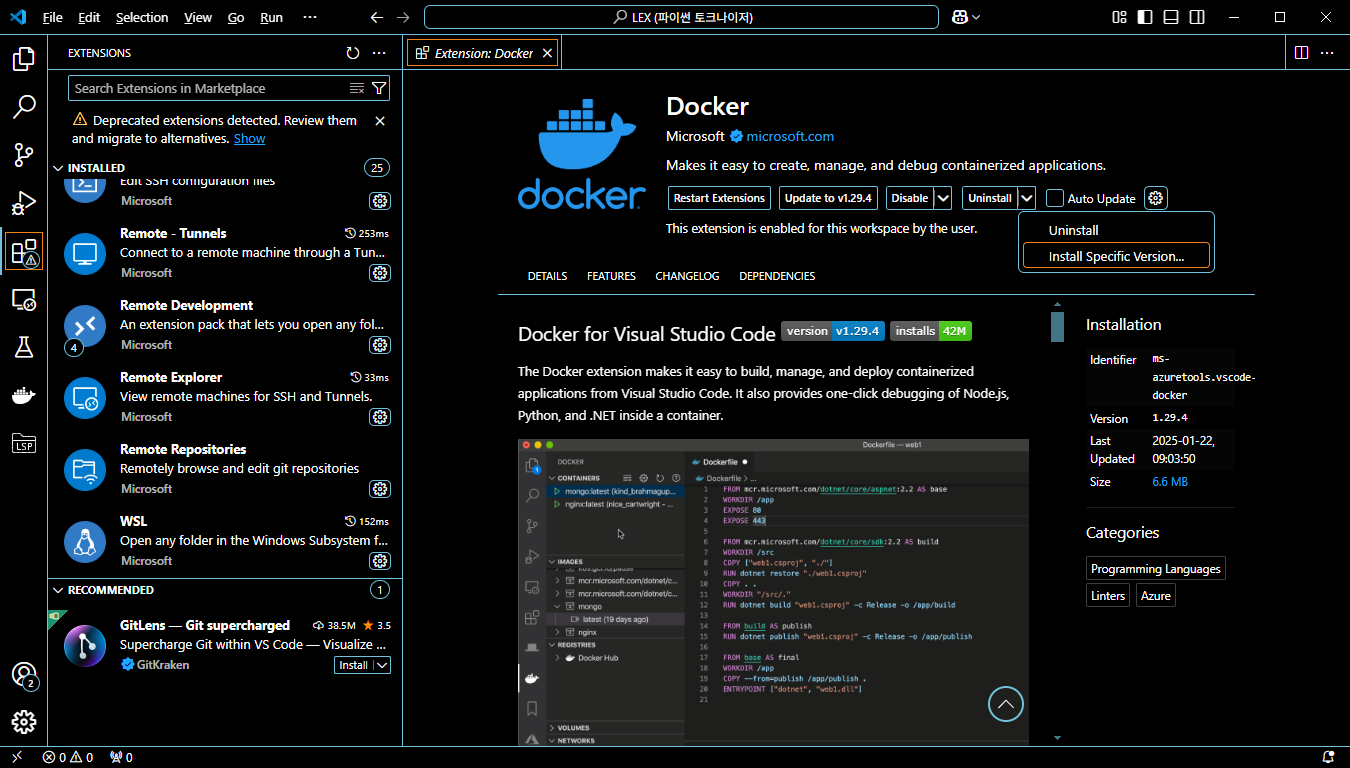Open Remote Explorer in activity bar
This screenshot has height=768, width=1350.
click(x=24, y=299)
